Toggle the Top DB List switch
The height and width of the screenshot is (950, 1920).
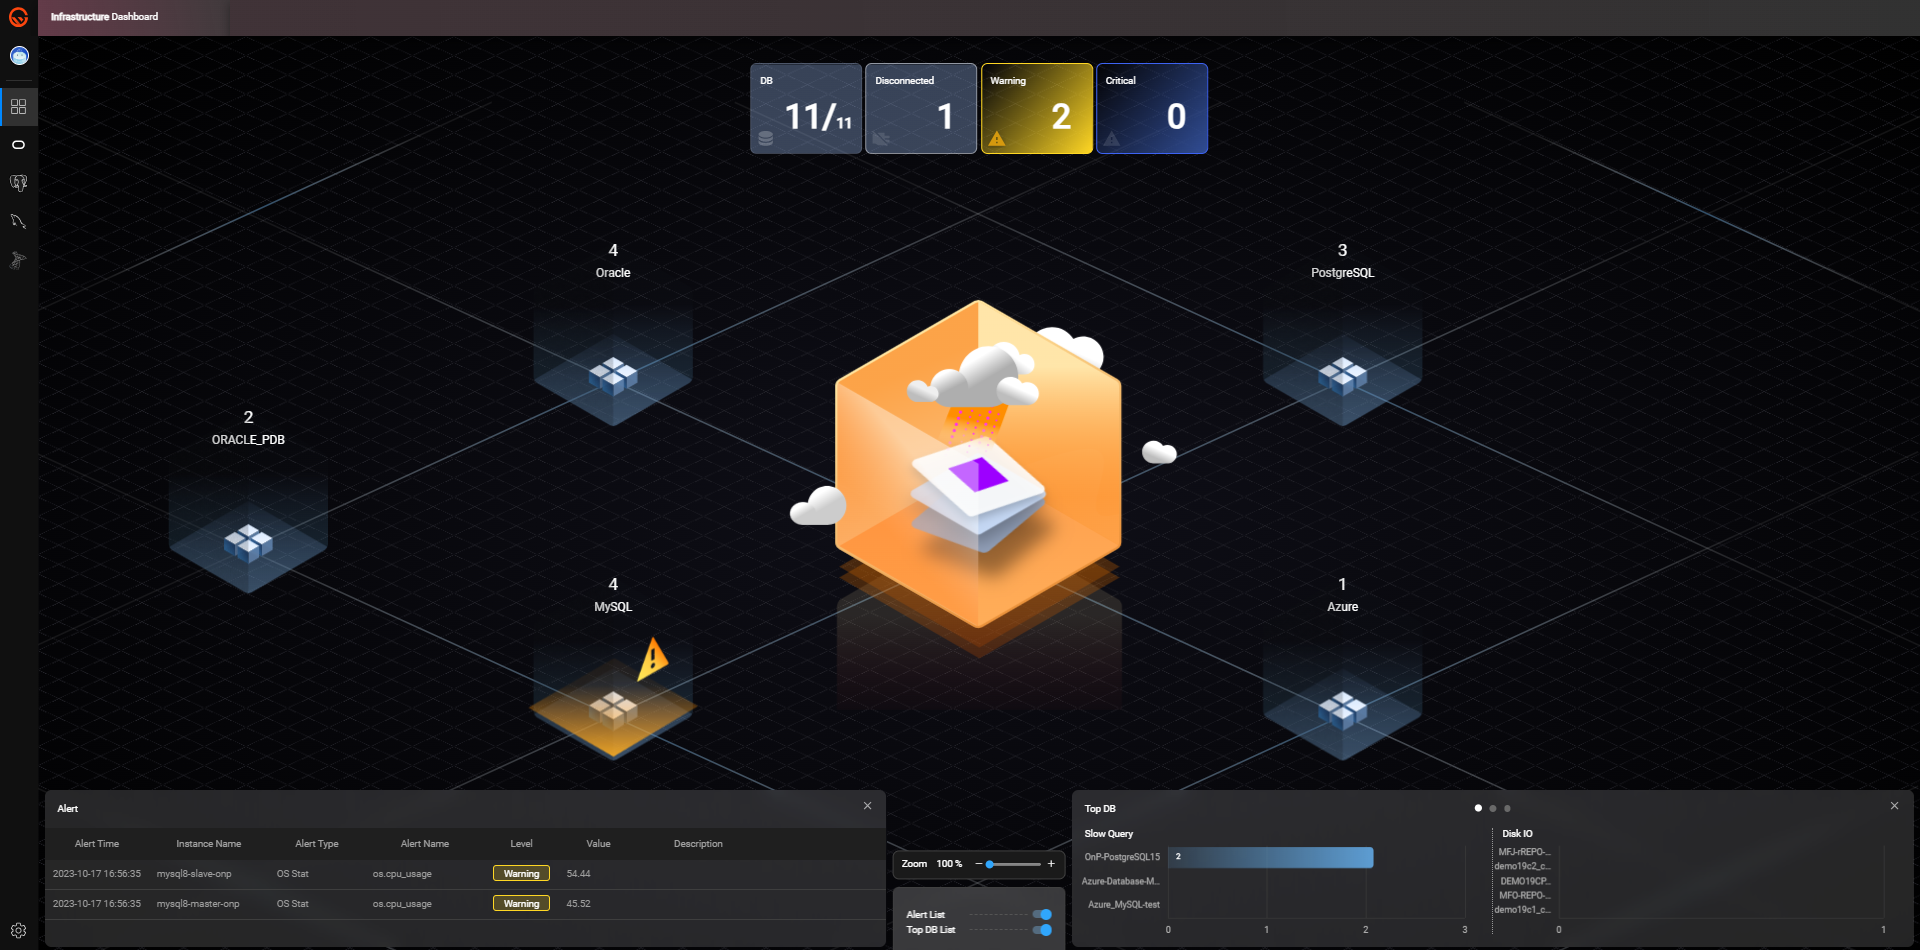click(x=1042, y=930)
